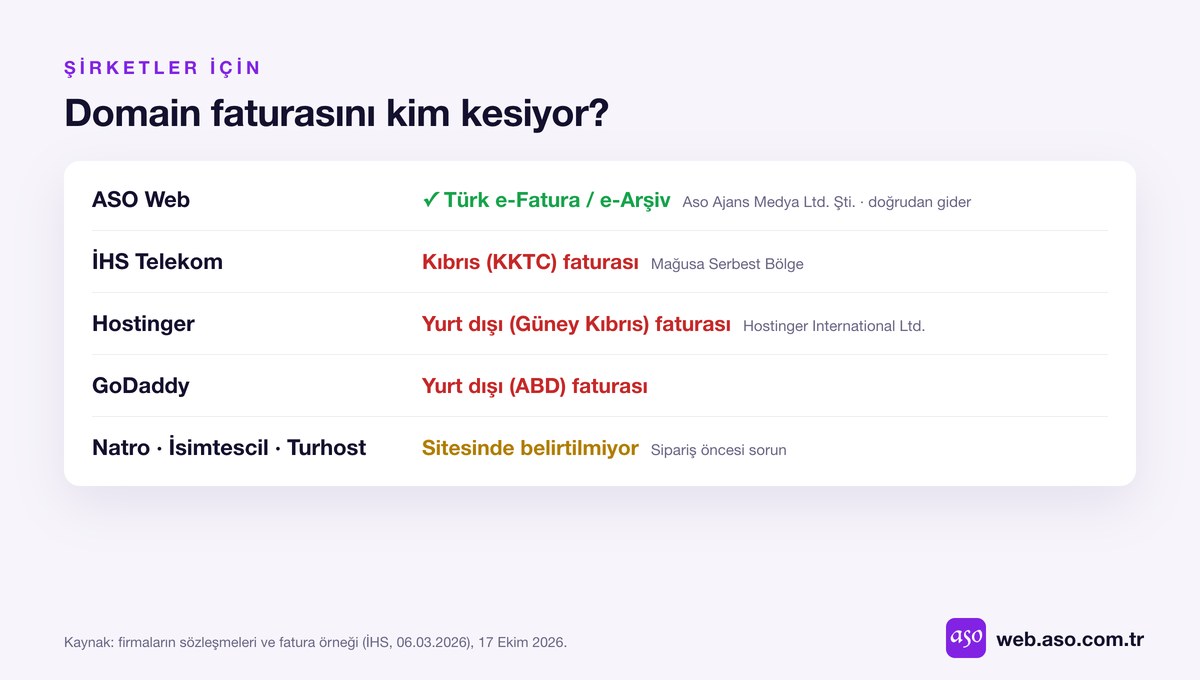Select the İHS Telekom row name

pyautogui.click(x=157, y=262)
